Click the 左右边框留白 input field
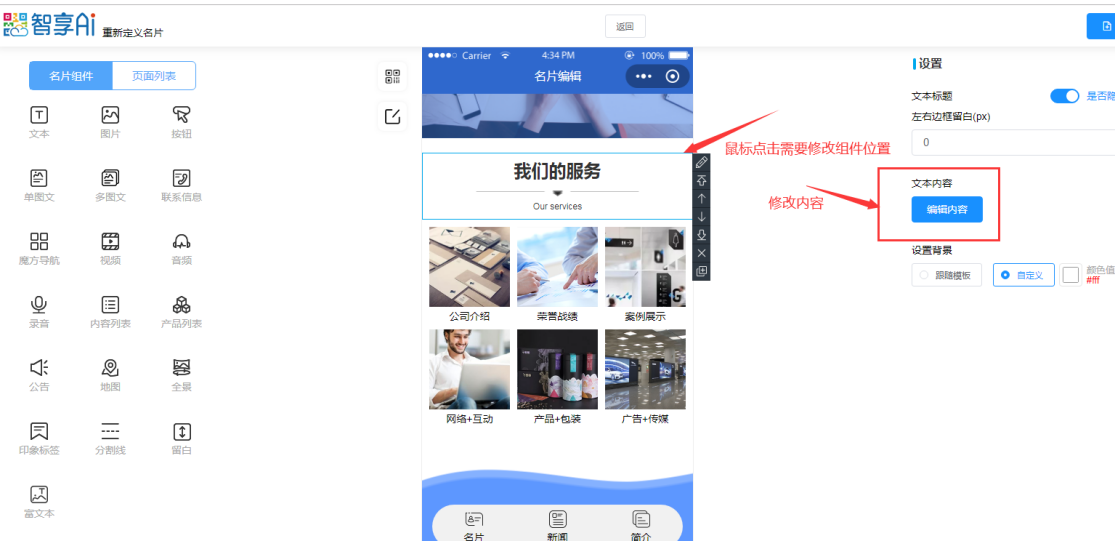This screenshot has height=541, width=1115. click(1010, 143)
